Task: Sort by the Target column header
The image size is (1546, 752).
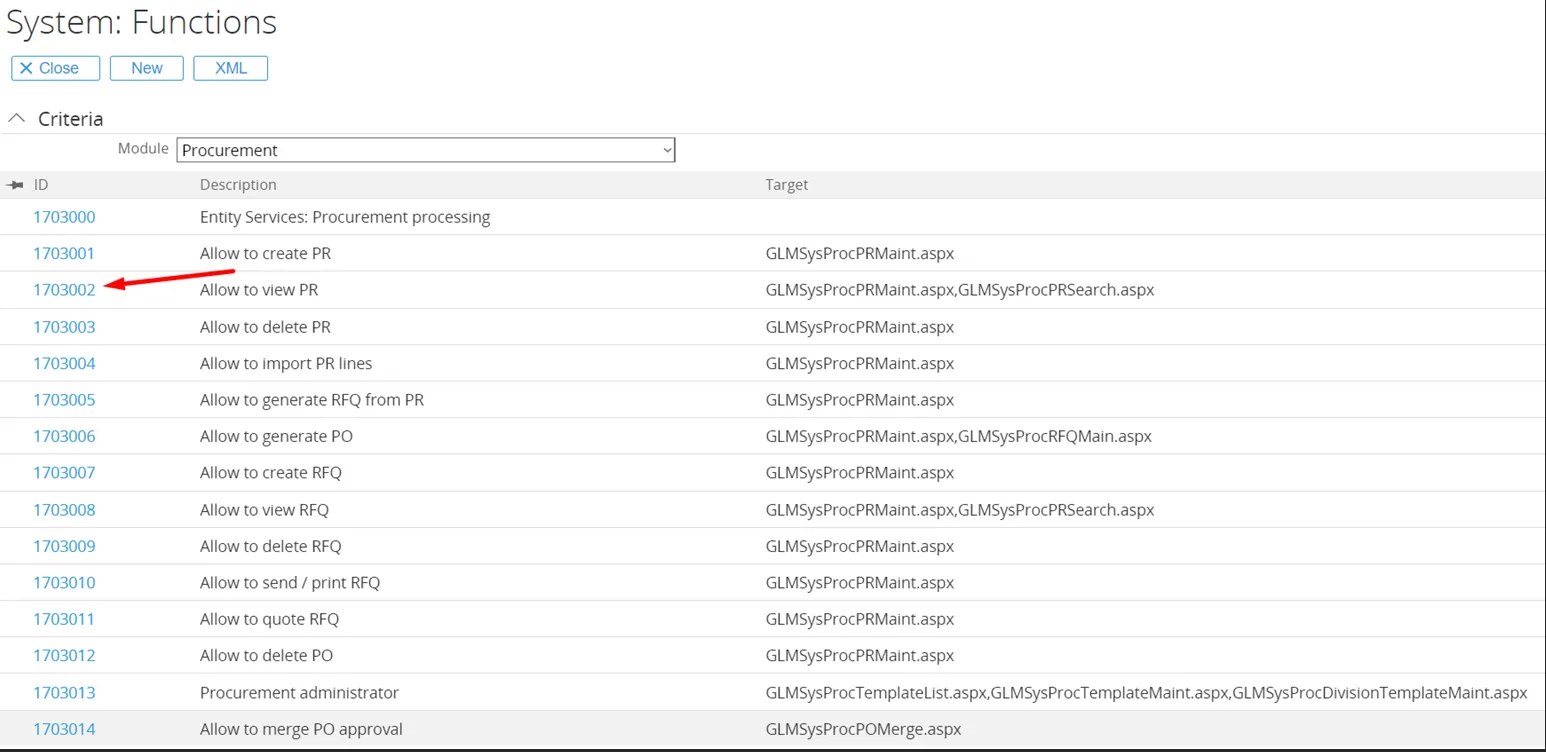Action: click(786, 185)
